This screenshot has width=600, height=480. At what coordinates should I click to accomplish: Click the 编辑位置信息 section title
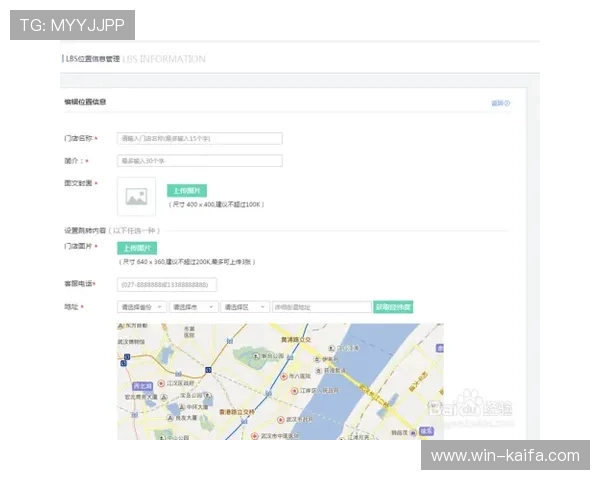[x=85, y=102]
